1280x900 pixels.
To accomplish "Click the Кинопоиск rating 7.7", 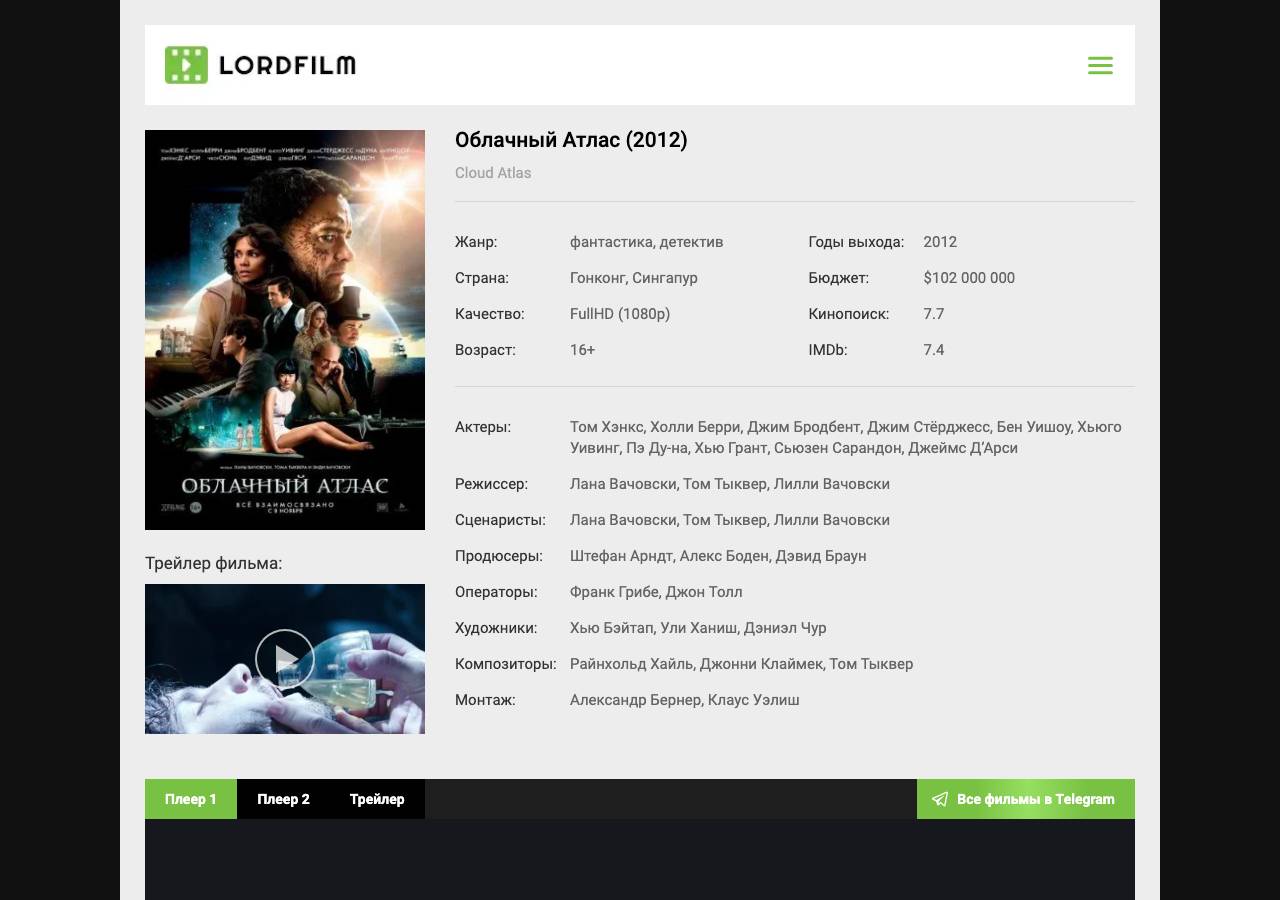I will tap(934, 314).
